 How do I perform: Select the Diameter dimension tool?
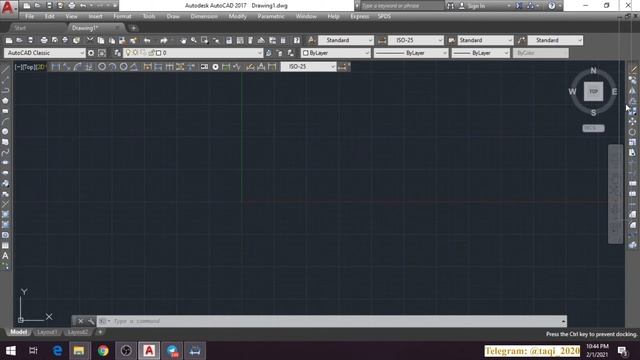123,67
